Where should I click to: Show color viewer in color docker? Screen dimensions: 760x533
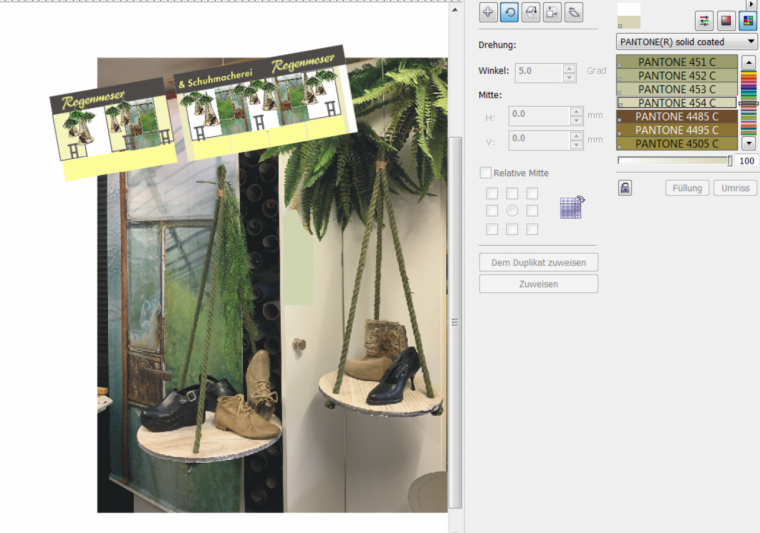726,20
